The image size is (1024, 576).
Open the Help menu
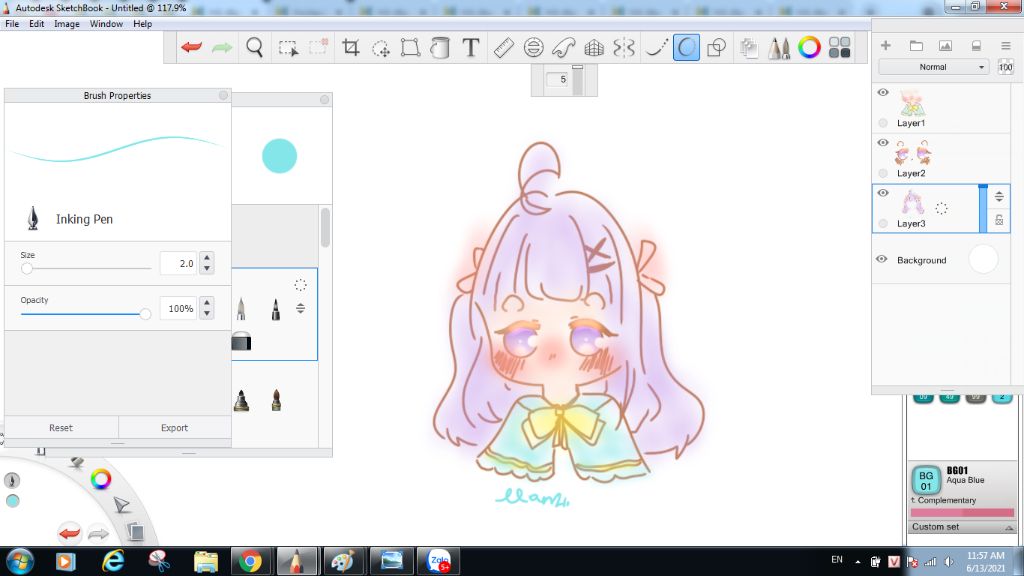pos(142,24)
